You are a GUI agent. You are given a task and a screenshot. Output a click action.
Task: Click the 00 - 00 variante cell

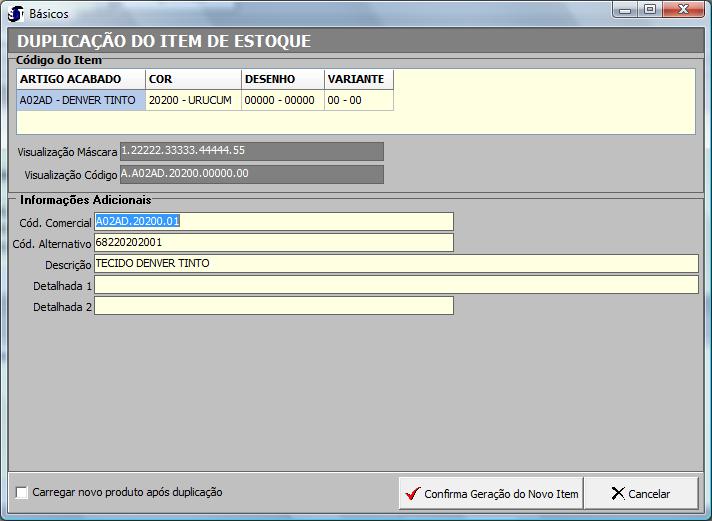click(x=358, y=100)
